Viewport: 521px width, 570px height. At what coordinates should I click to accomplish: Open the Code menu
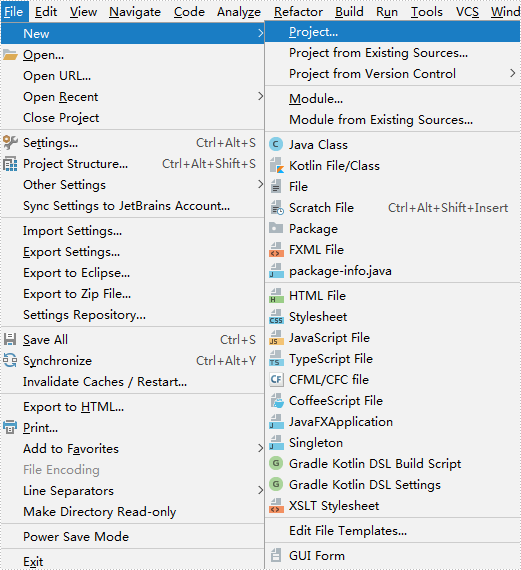pos(189,12)
